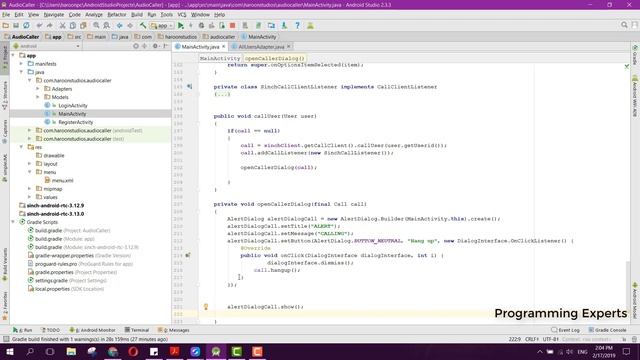The image size is (640, 360).
Task: Open the Refactor menu
Action: 117,14
